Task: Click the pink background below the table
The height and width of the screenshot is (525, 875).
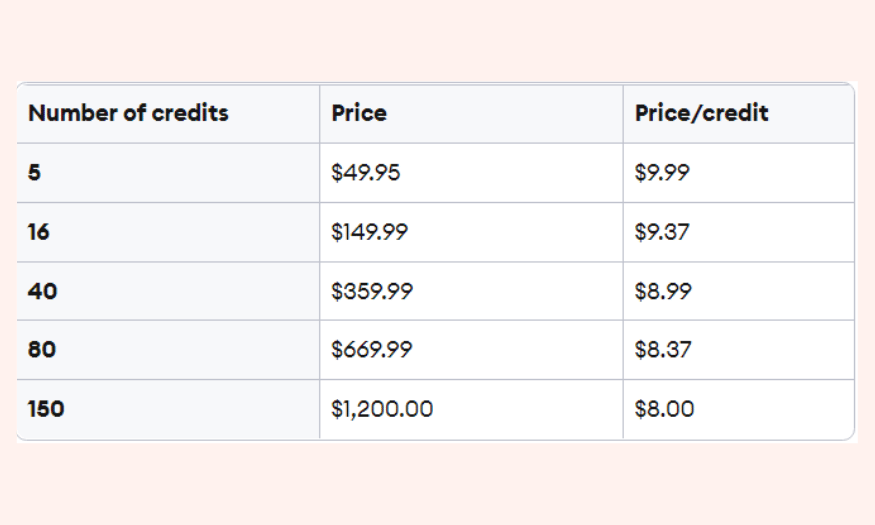Action: 438,483
